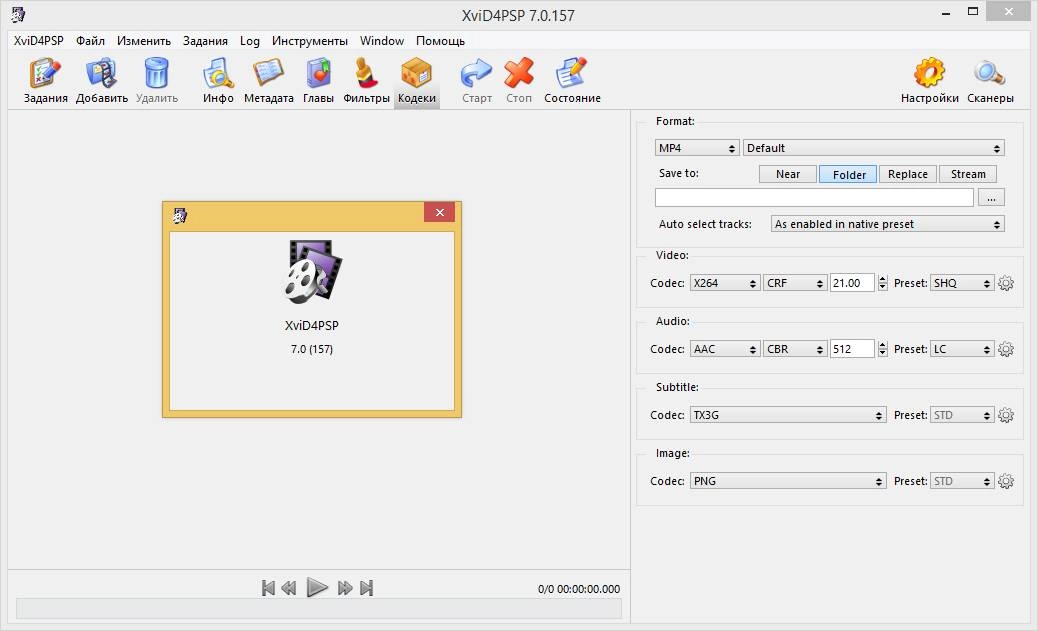The width and height of the screenshot is (1038, 631).
Task: Jump to the last frame button
Action: pyautogui.click(x=367, y=588)
